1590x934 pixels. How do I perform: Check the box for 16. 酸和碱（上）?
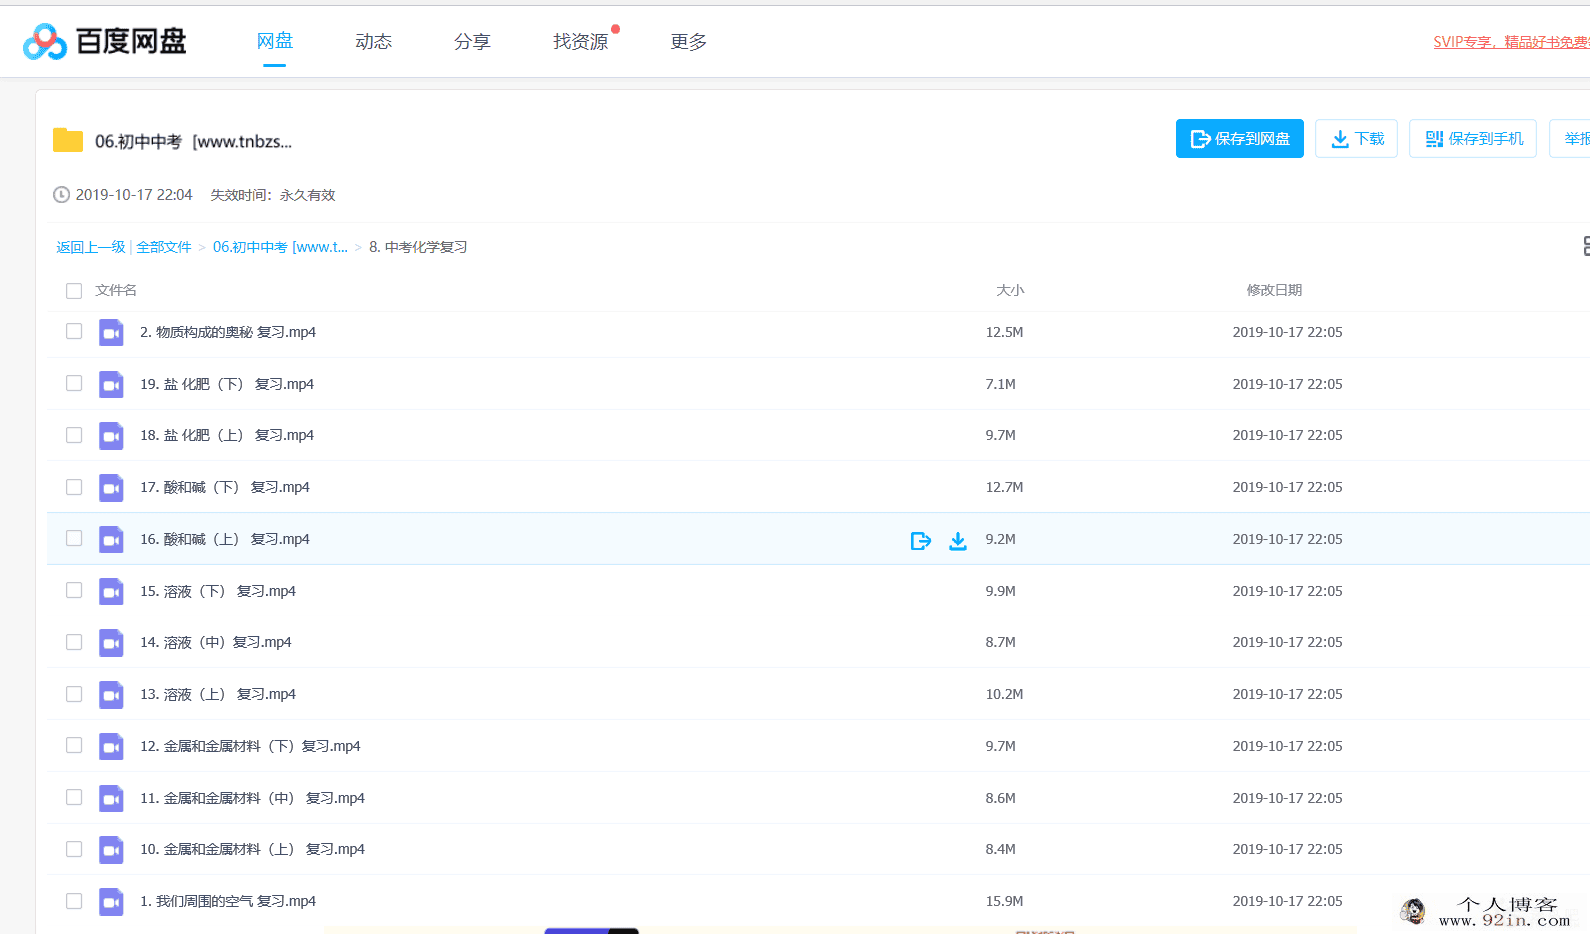(74, 538)
